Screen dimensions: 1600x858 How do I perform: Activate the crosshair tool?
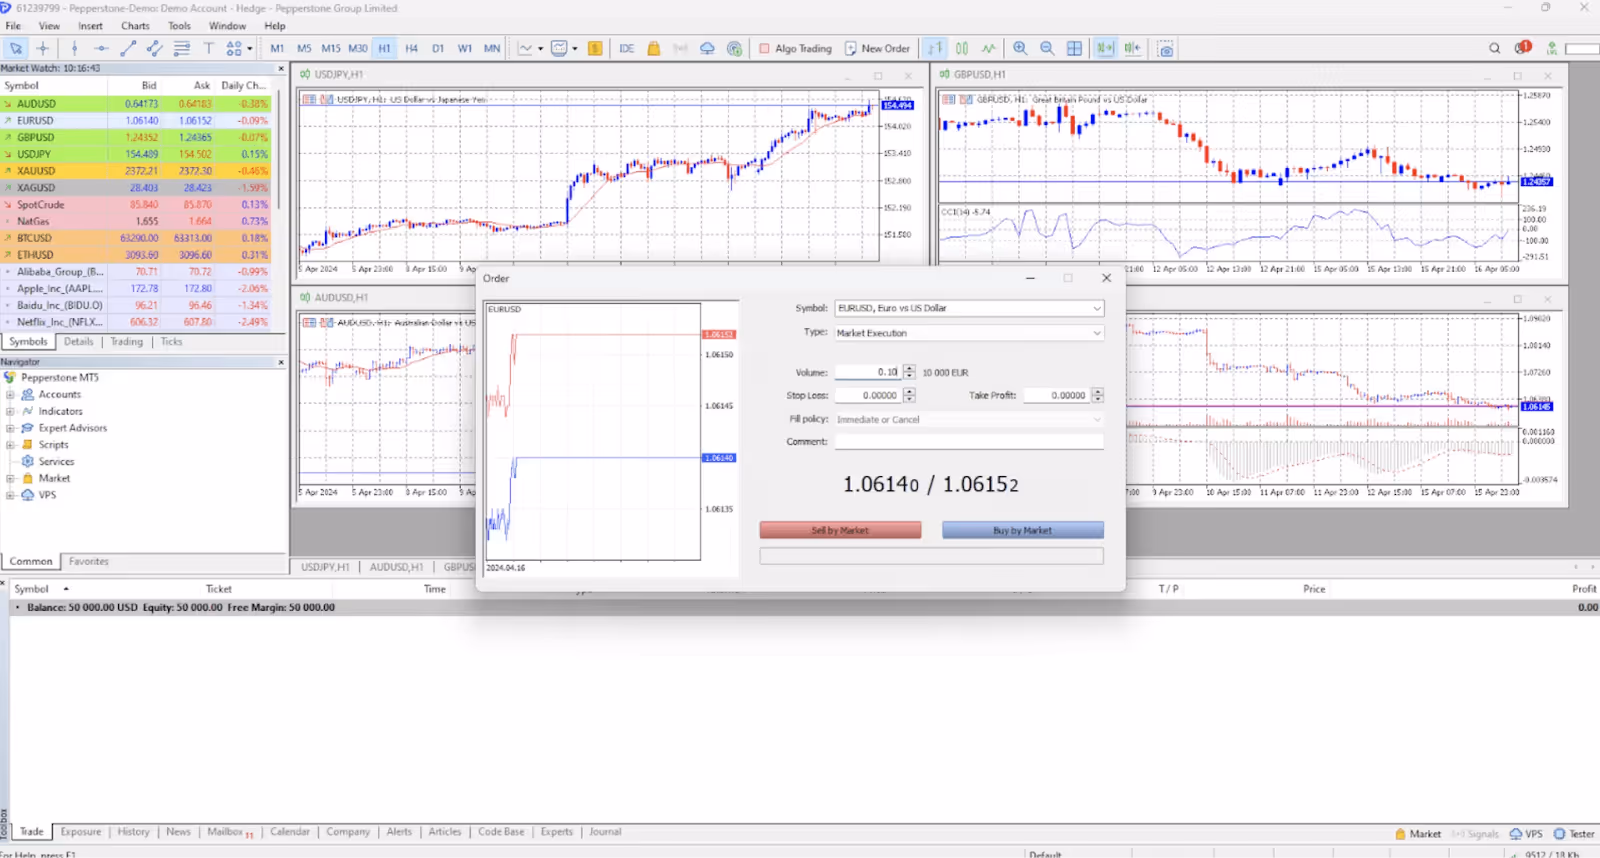pos(42,48)
